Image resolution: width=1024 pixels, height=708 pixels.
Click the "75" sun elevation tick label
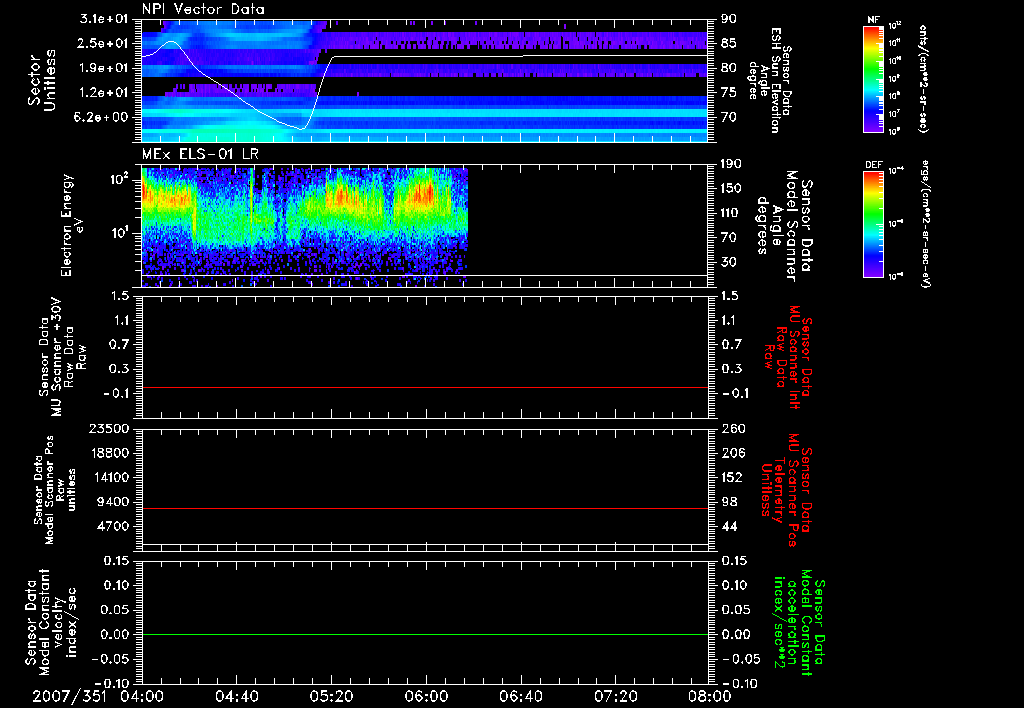(729, 93)
